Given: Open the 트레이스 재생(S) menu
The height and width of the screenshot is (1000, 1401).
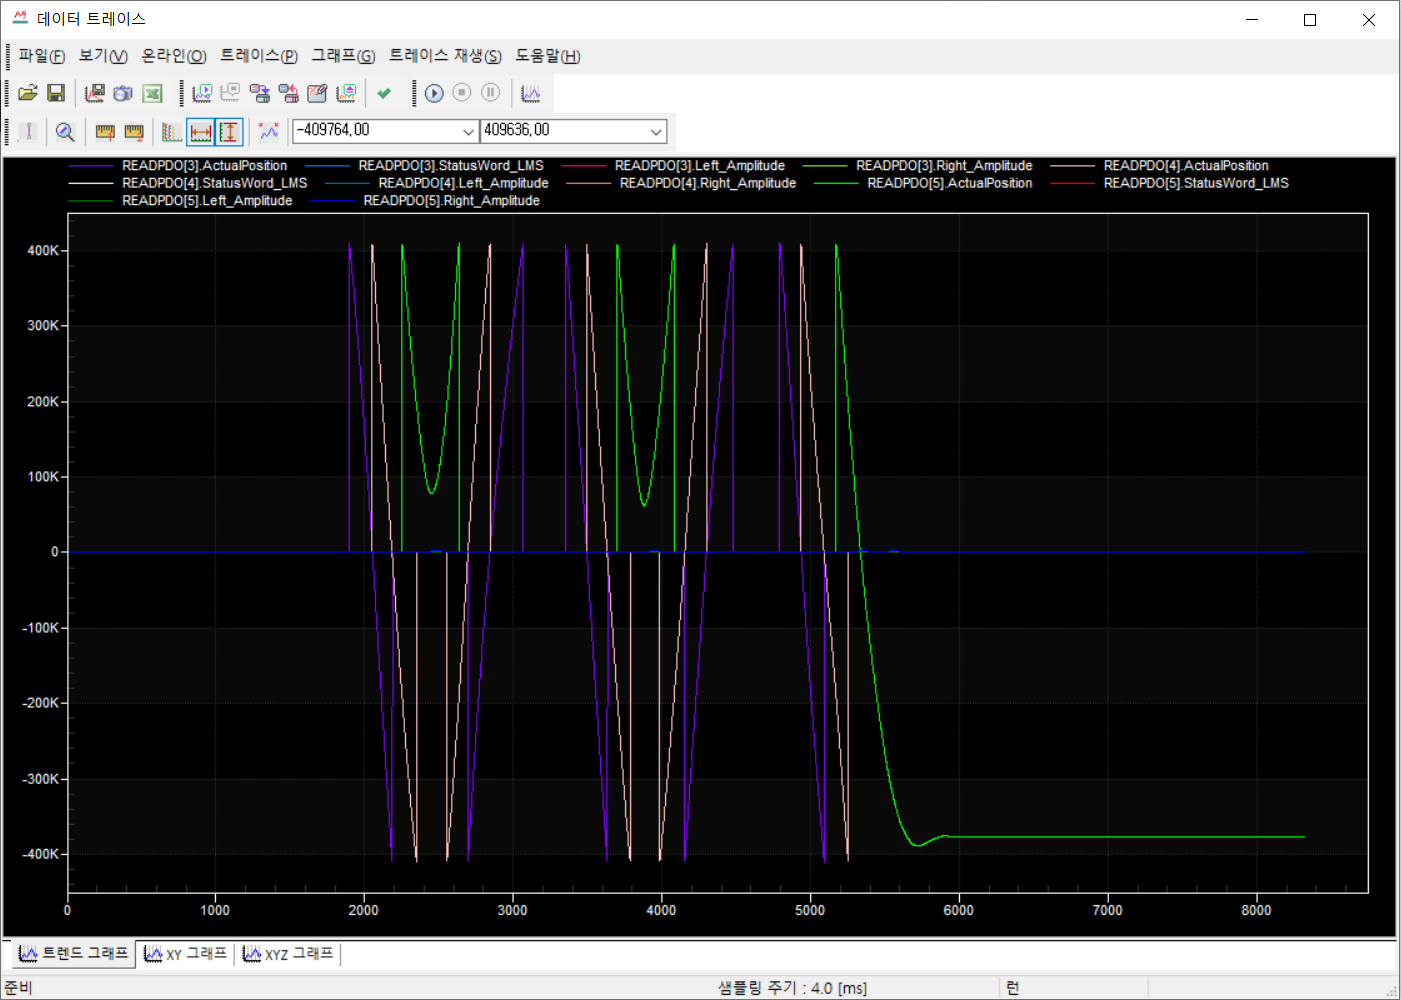Looking at the screenshot, I should point(445,56).
